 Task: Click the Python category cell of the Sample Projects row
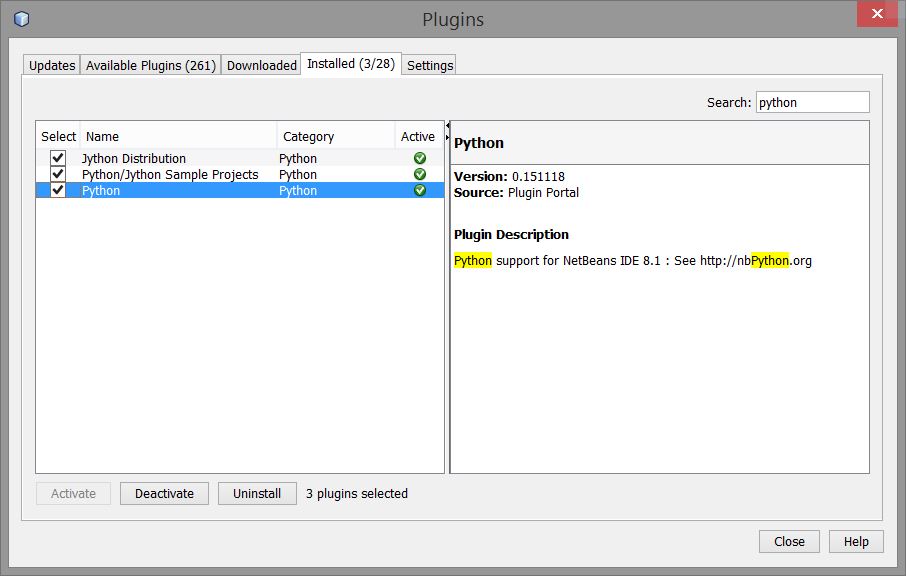point(298,174)
